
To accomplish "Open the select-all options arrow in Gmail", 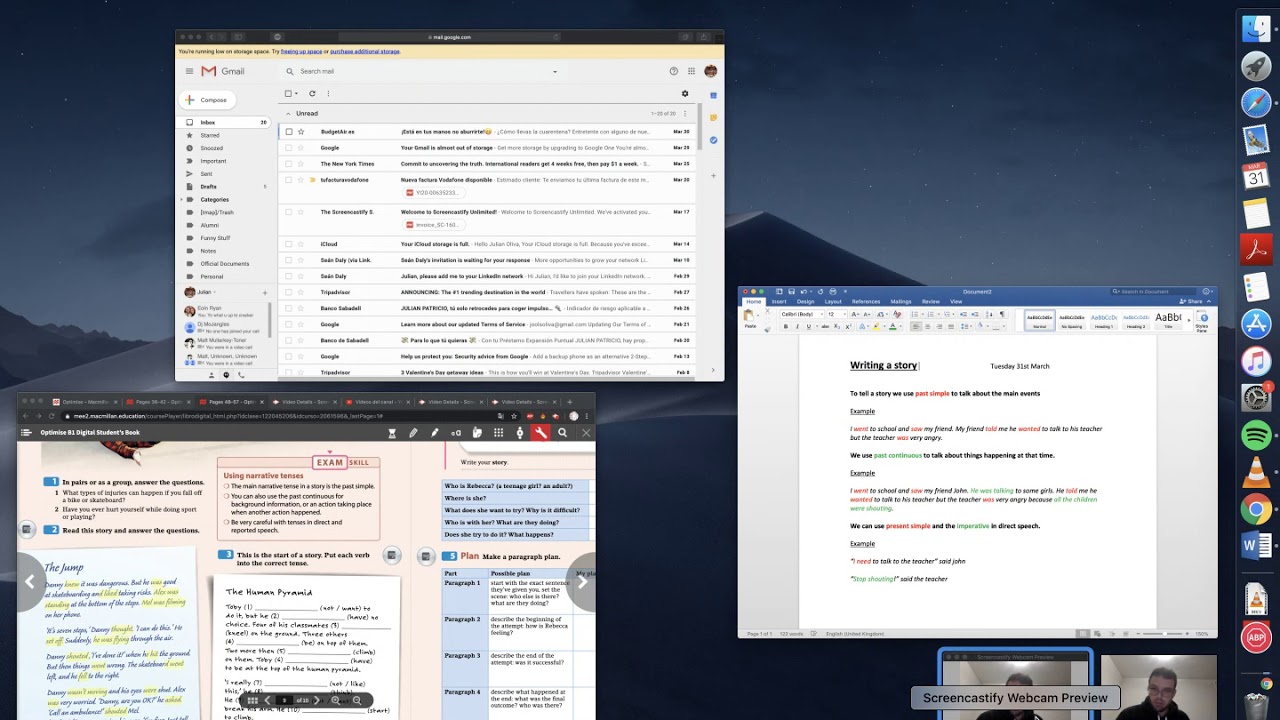I will coord(297,94).
